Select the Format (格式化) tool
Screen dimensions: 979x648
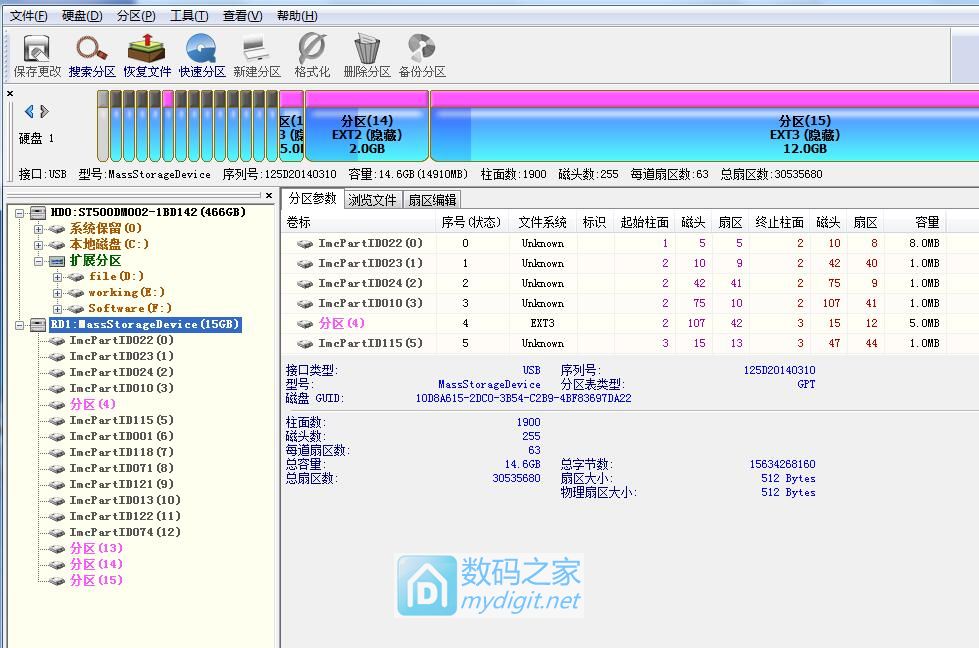(x=312, y=56)
